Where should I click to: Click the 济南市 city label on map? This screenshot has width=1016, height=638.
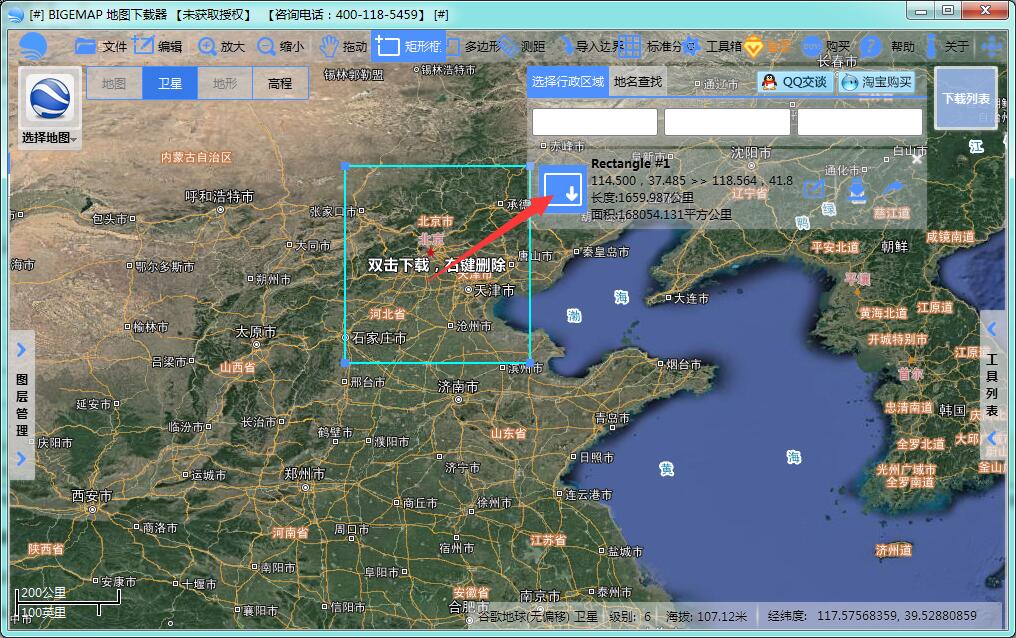click(x=457, y=387)
